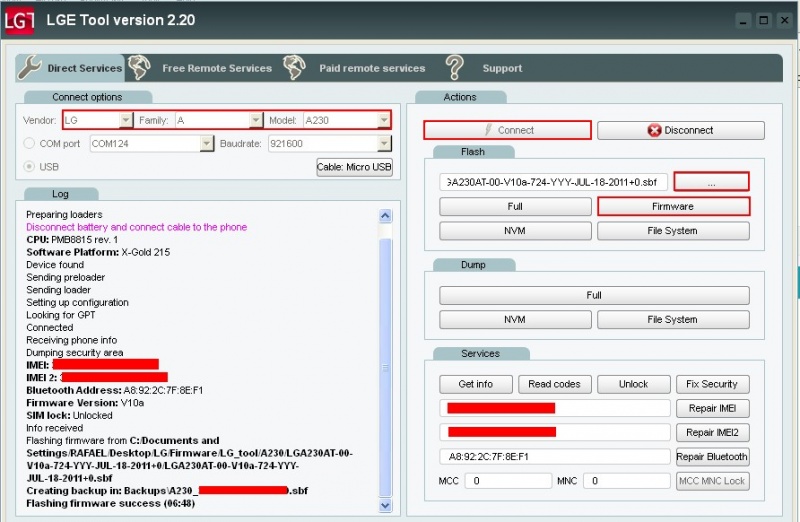Expand the Model A230 dropdown
The image size is (800, 522).
(384, 120)
